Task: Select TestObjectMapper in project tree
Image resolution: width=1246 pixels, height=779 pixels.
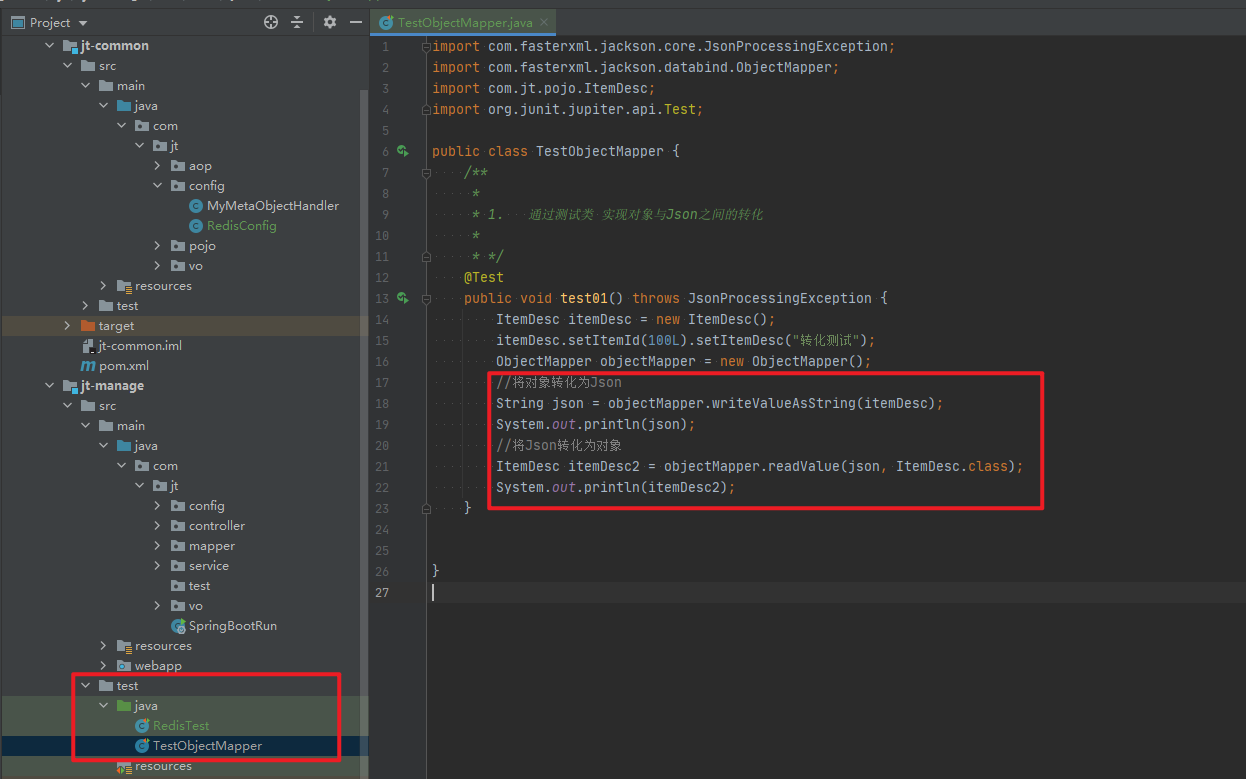Action: click(207, 746)
